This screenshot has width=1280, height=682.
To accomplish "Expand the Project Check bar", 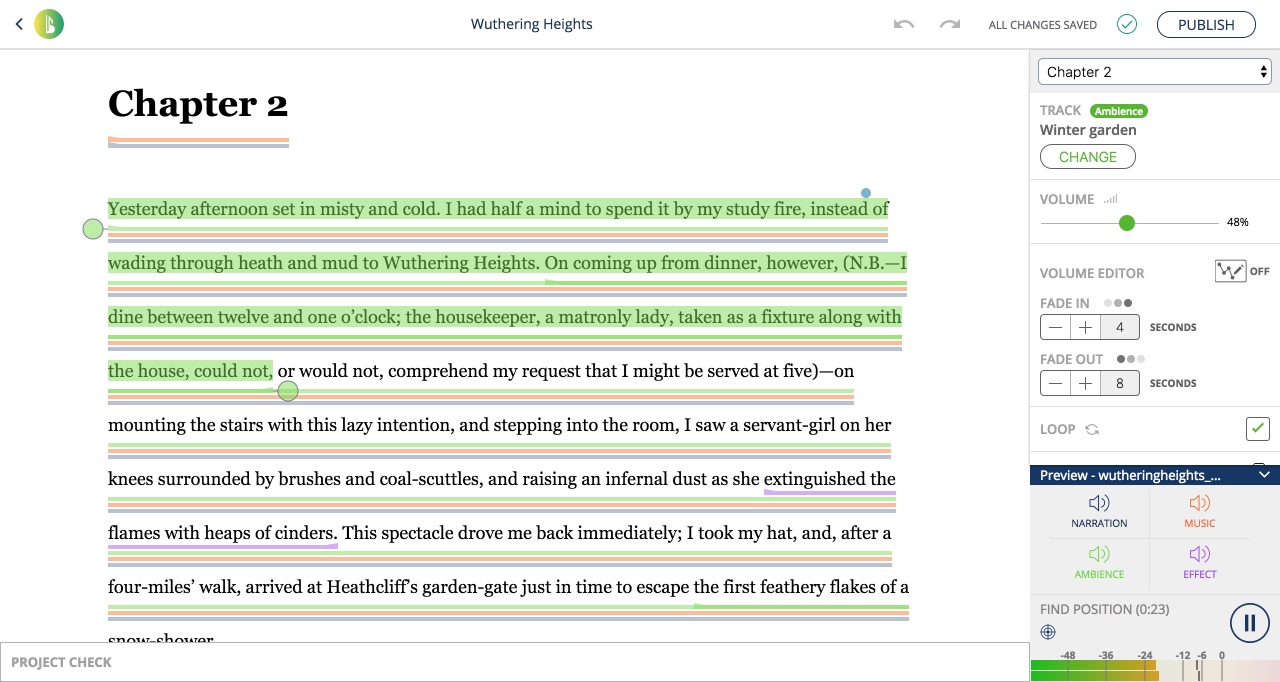I will point(514,662).
